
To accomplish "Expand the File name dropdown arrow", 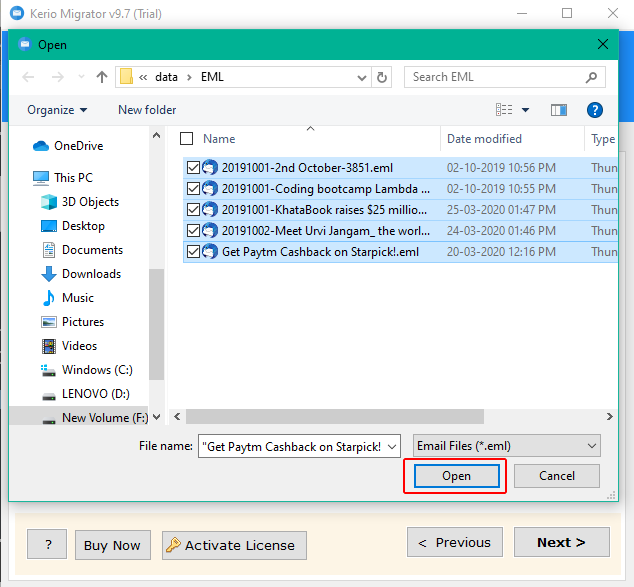I will coord(392,446).
